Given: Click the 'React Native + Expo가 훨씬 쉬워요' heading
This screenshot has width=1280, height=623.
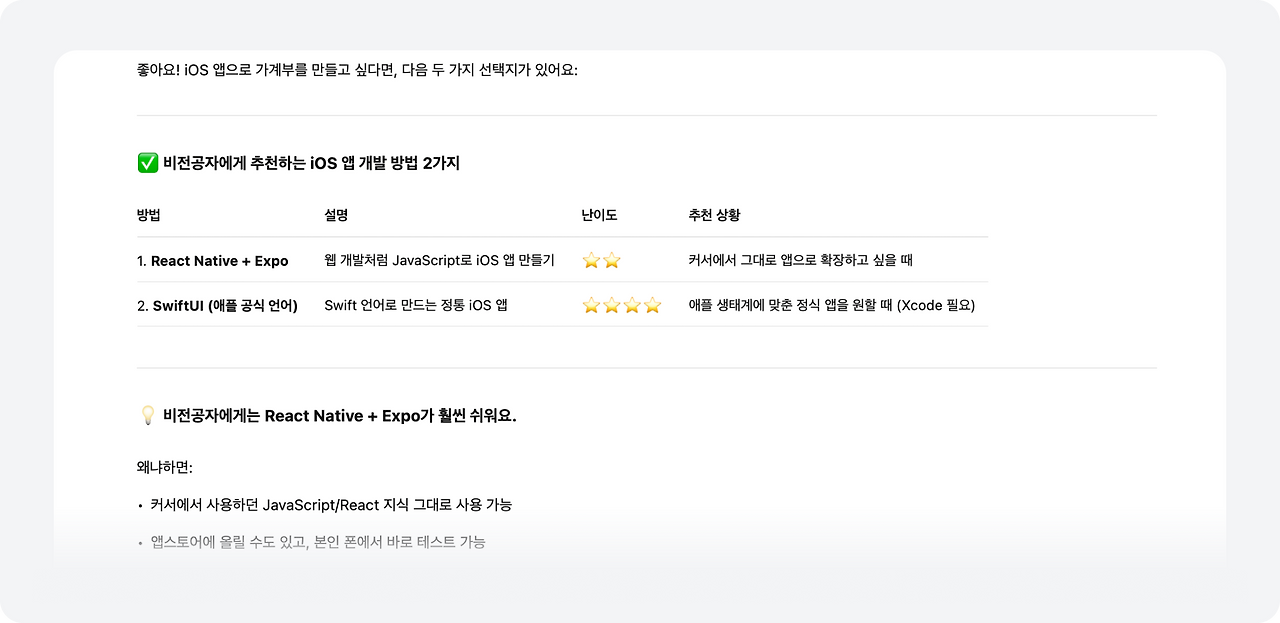Looking at the screenshot, I should [x=340, y=416].
